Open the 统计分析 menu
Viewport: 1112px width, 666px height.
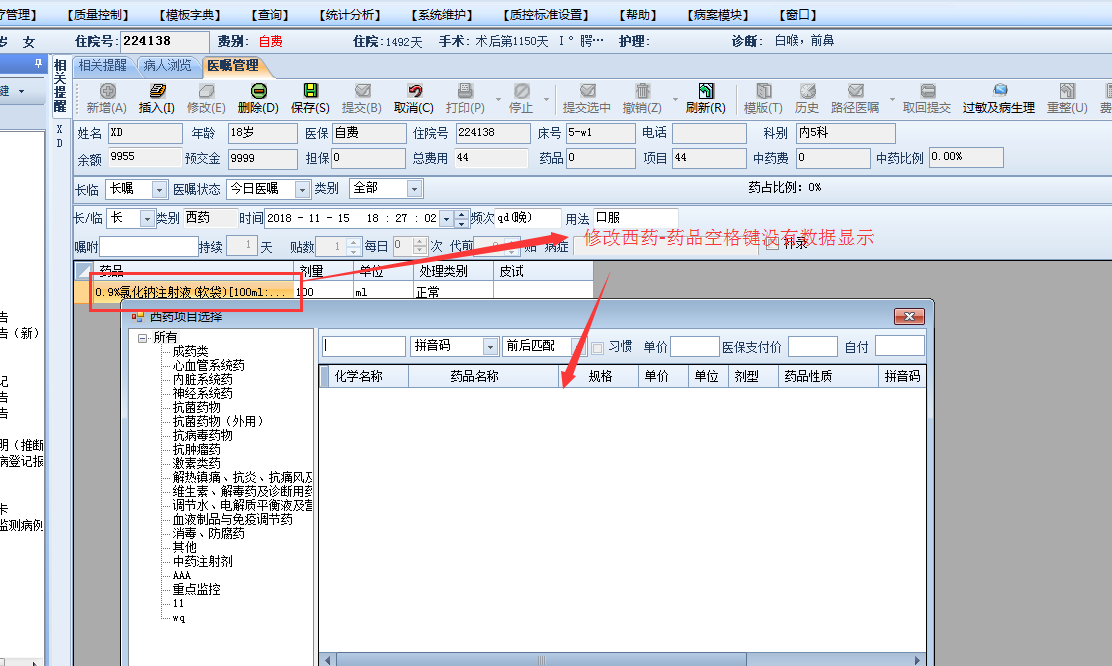tap(350, 14)
